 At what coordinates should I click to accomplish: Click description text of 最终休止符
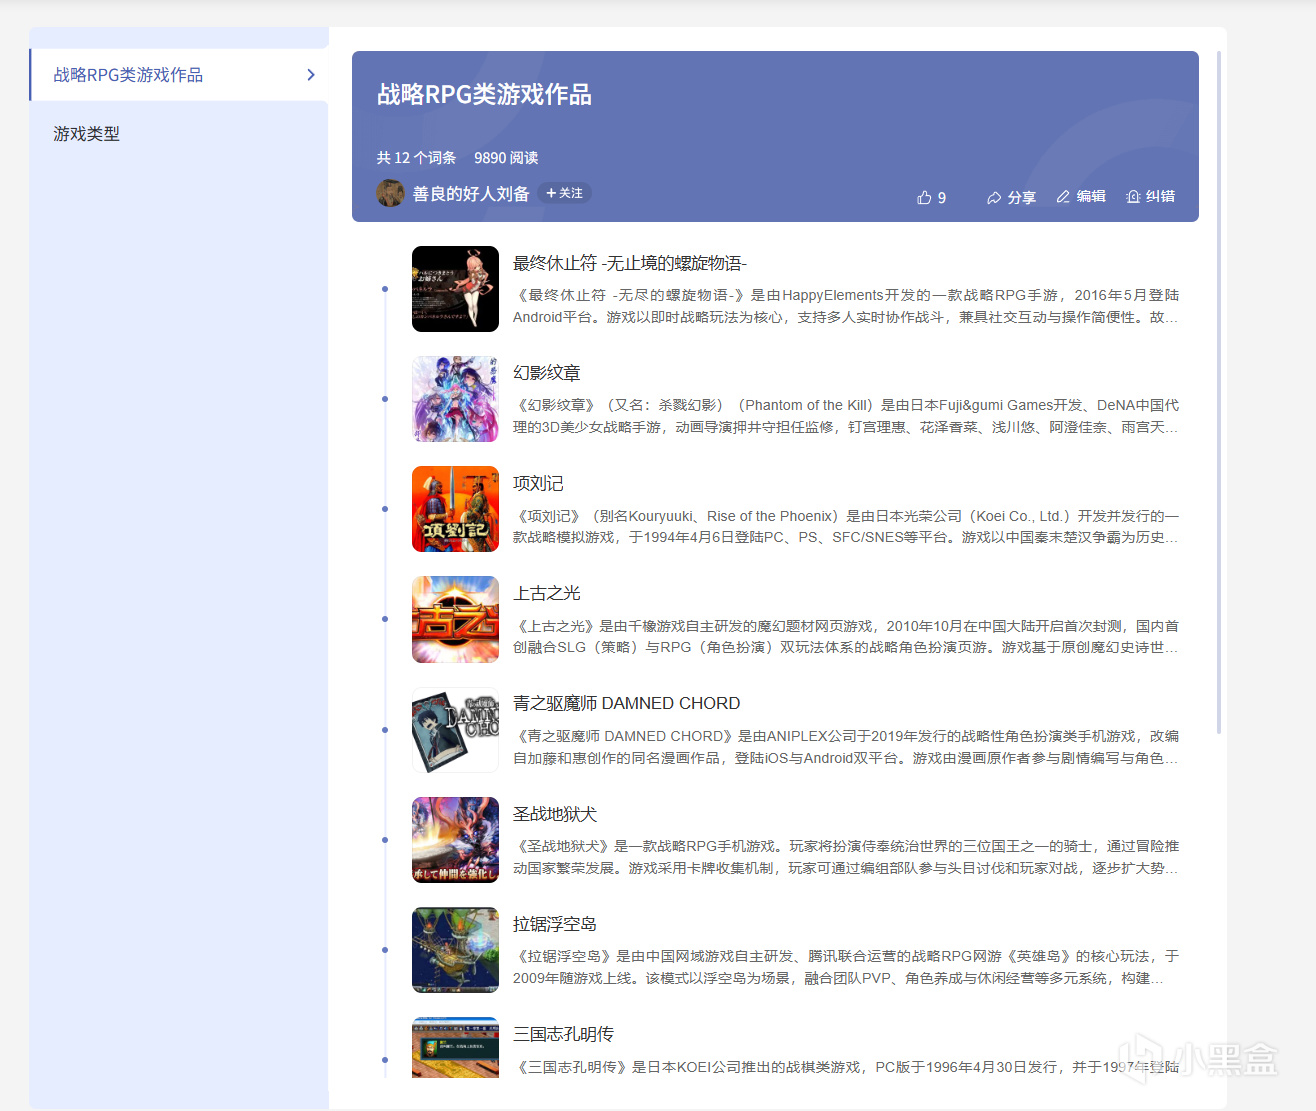coord(846,306)
